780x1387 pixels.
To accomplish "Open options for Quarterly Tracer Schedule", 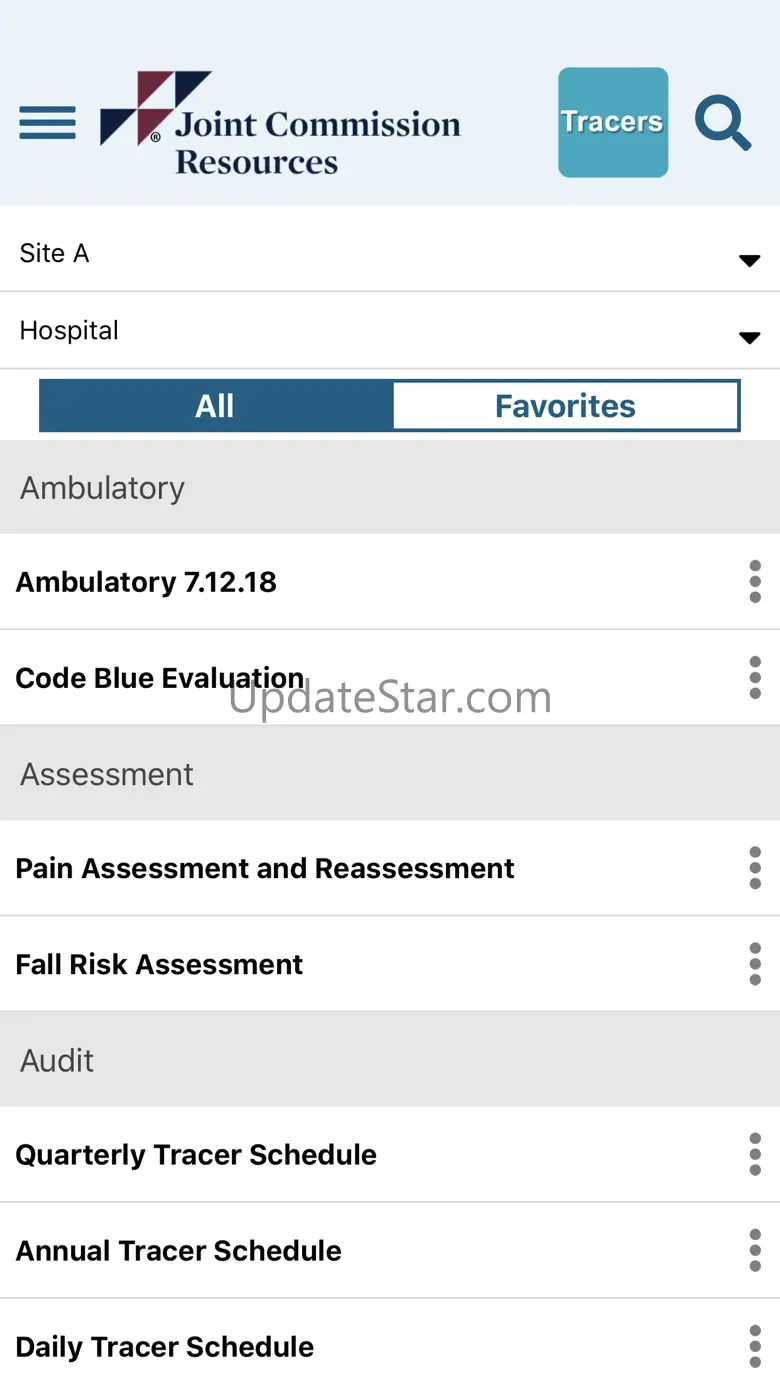I will pyautogui.click(x=755, y=1155).
